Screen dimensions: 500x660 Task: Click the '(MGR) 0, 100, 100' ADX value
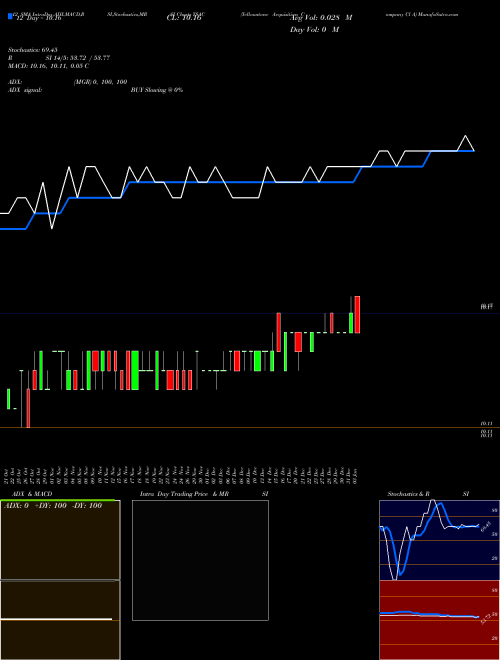[x=100, y=82]
